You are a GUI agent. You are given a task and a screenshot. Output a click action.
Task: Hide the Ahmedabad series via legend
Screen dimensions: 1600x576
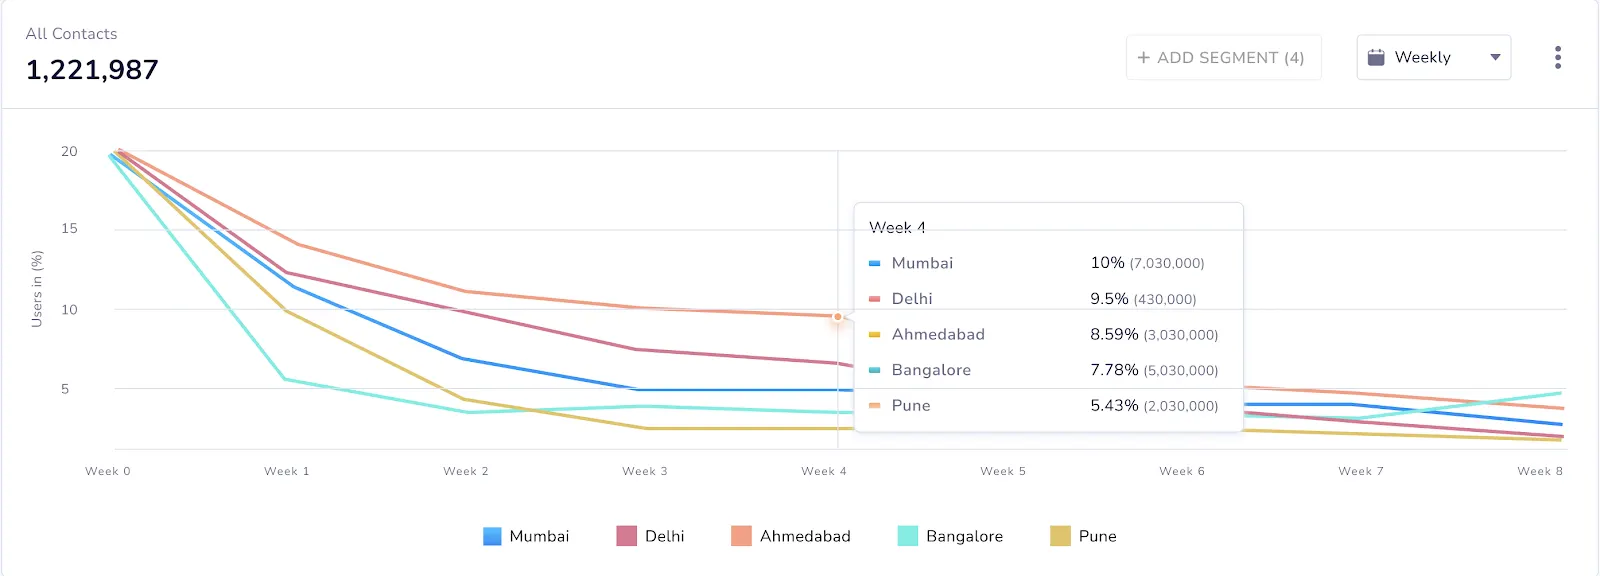(791, 536)
